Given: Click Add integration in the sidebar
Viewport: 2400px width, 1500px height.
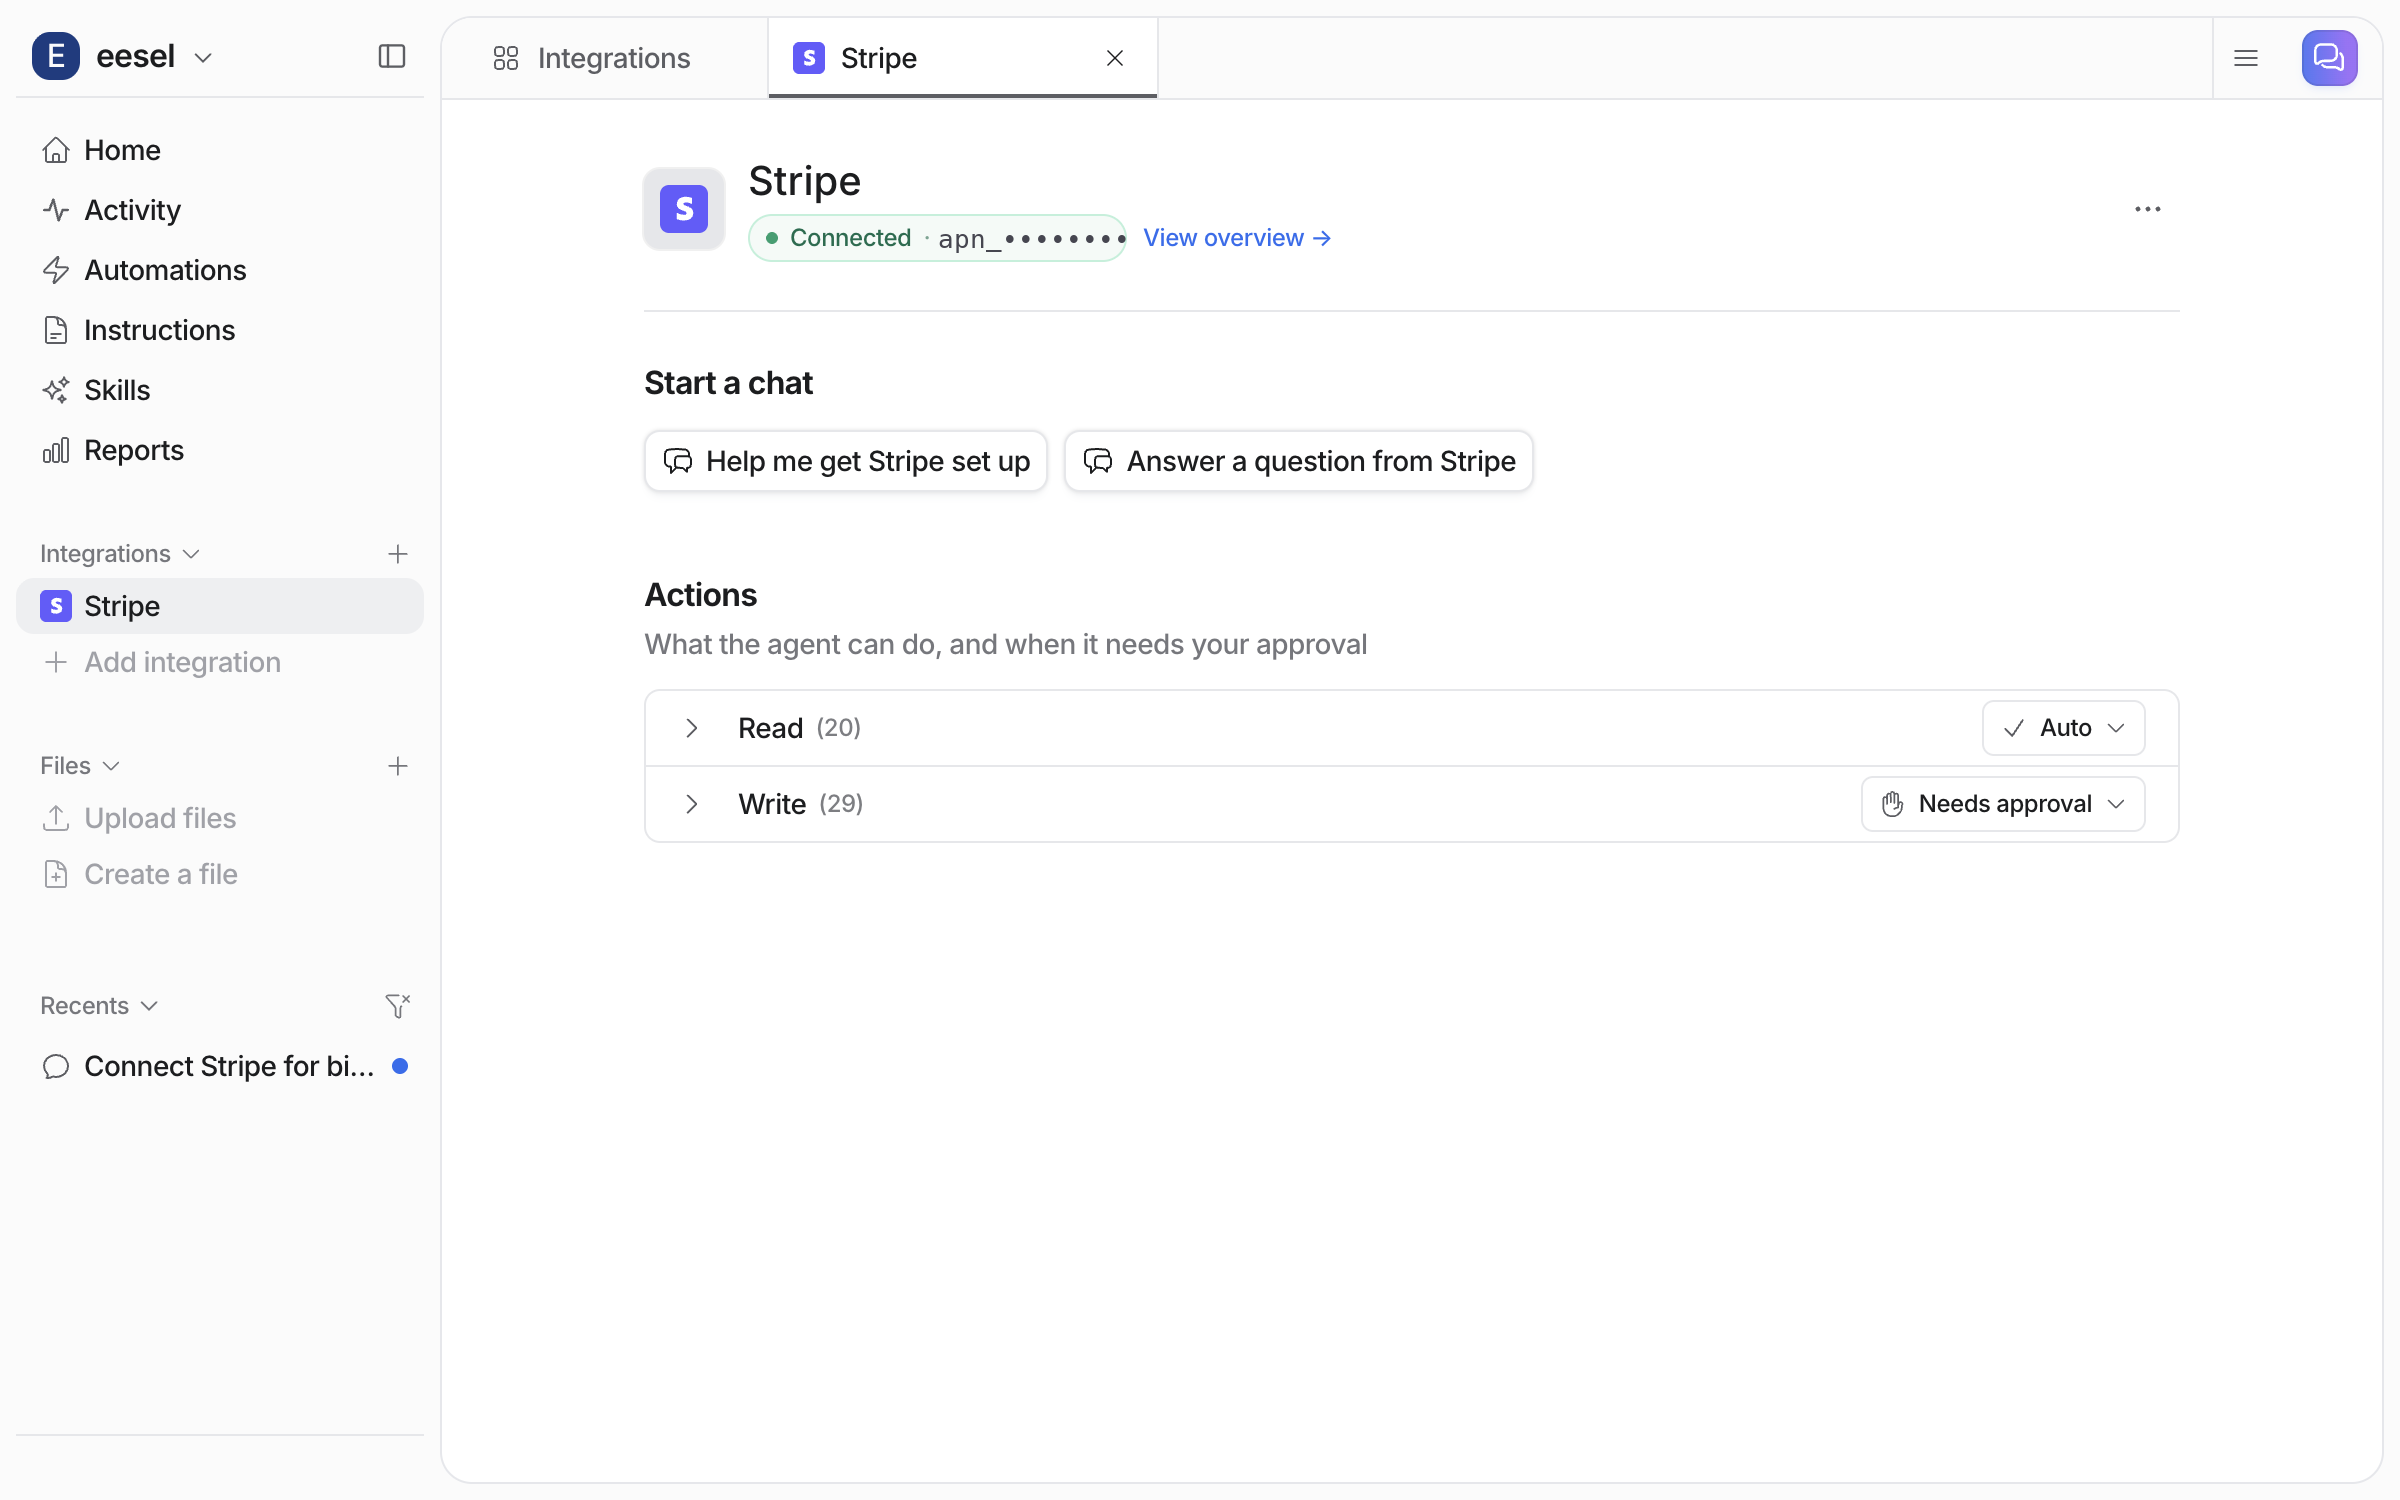Looking at the screenshot, I should [220, 662].
